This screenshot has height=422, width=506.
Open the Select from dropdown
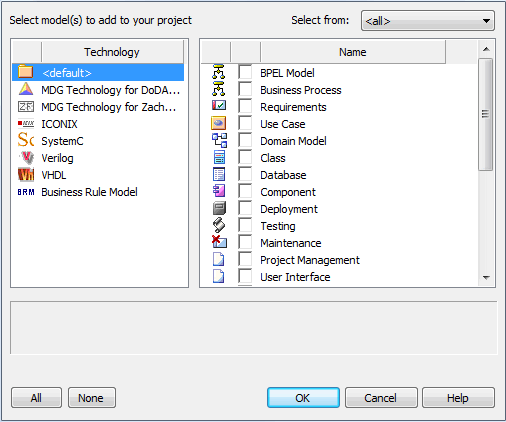pos(428,21)
